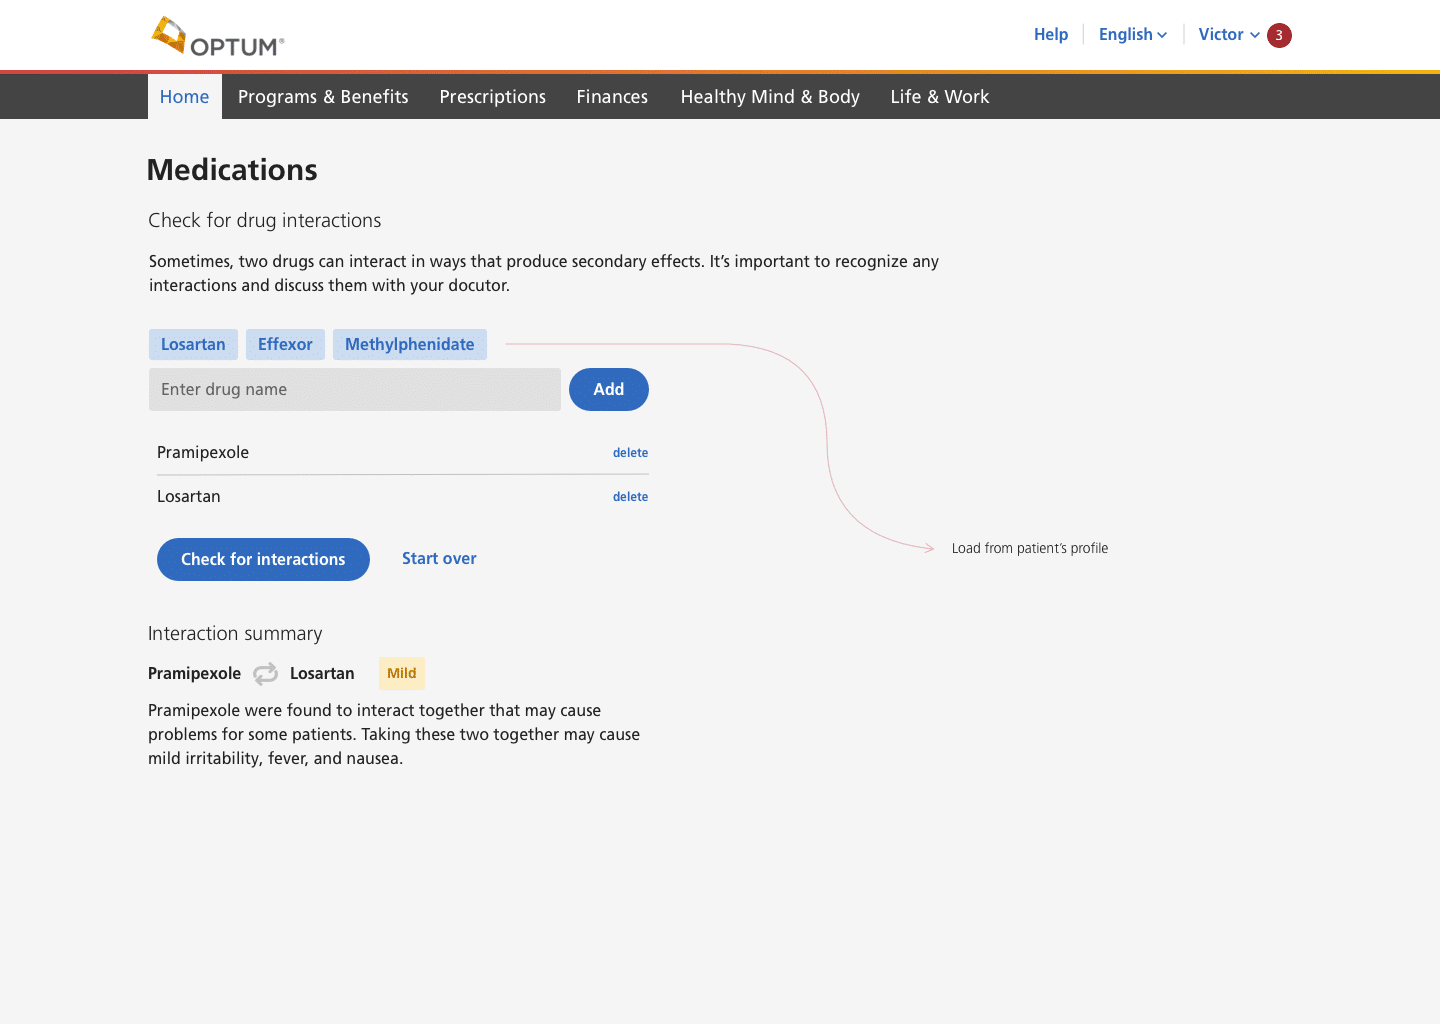This screenshot has height=1024, width=1440.
Task: Click the interaction arrows icon beside Pramipexole
Action: [265, 674]
